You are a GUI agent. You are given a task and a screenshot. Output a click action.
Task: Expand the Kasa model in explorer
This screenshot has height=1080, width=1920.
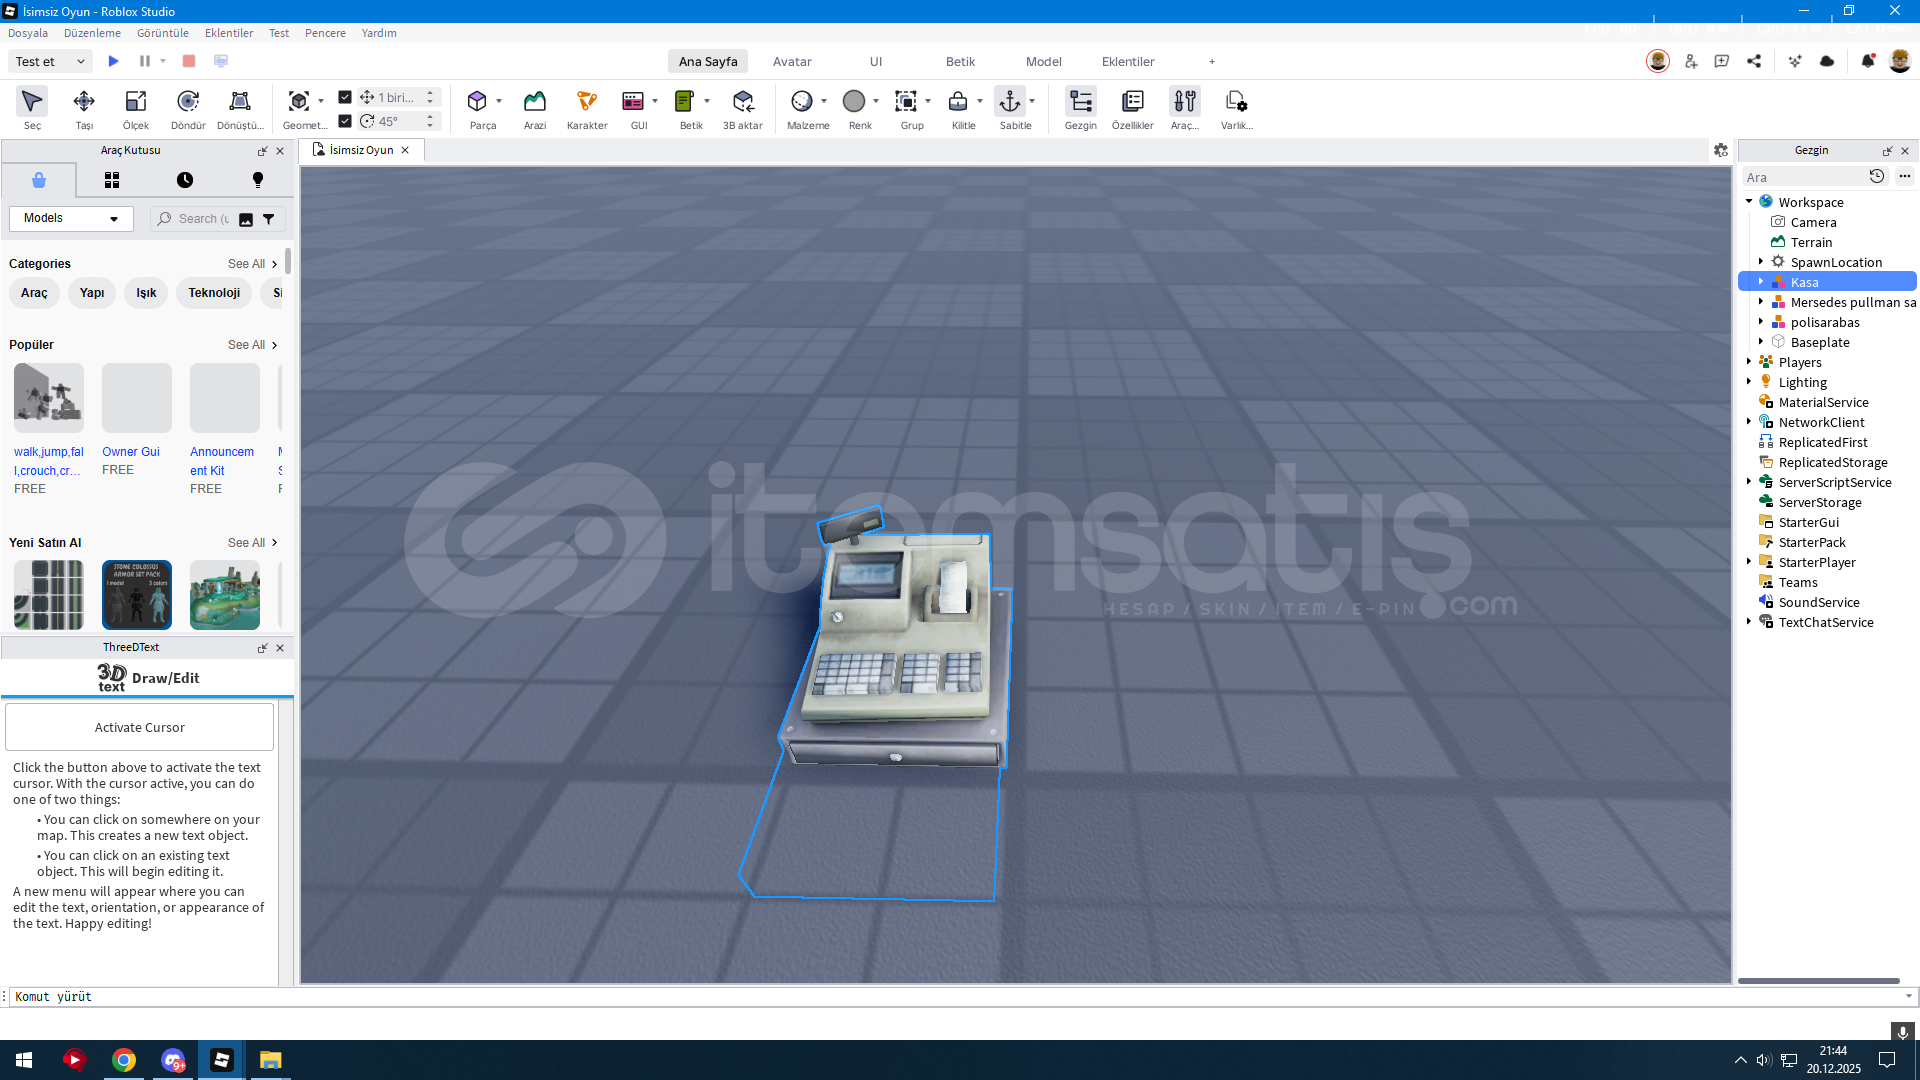1761,282
